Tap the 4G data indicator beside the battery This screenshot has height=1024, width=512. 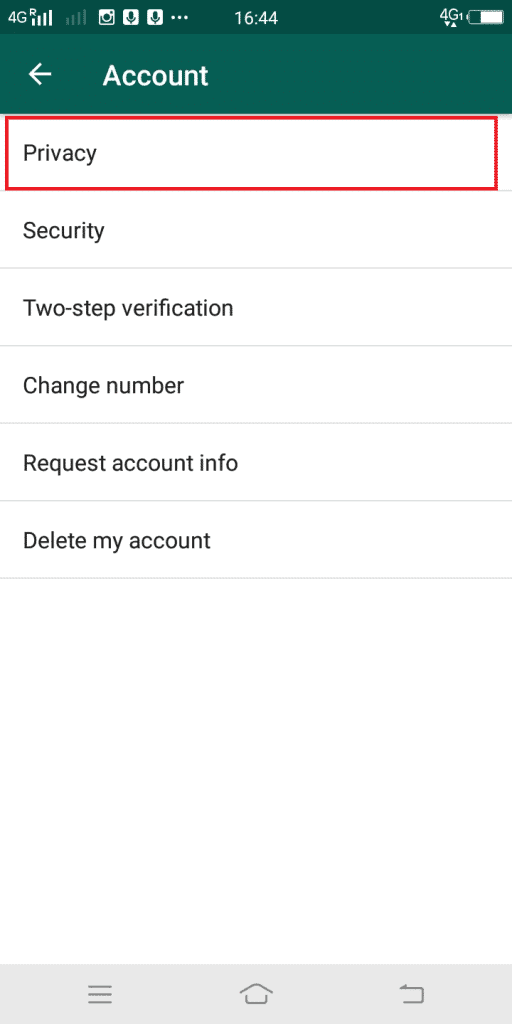(451, 17)
